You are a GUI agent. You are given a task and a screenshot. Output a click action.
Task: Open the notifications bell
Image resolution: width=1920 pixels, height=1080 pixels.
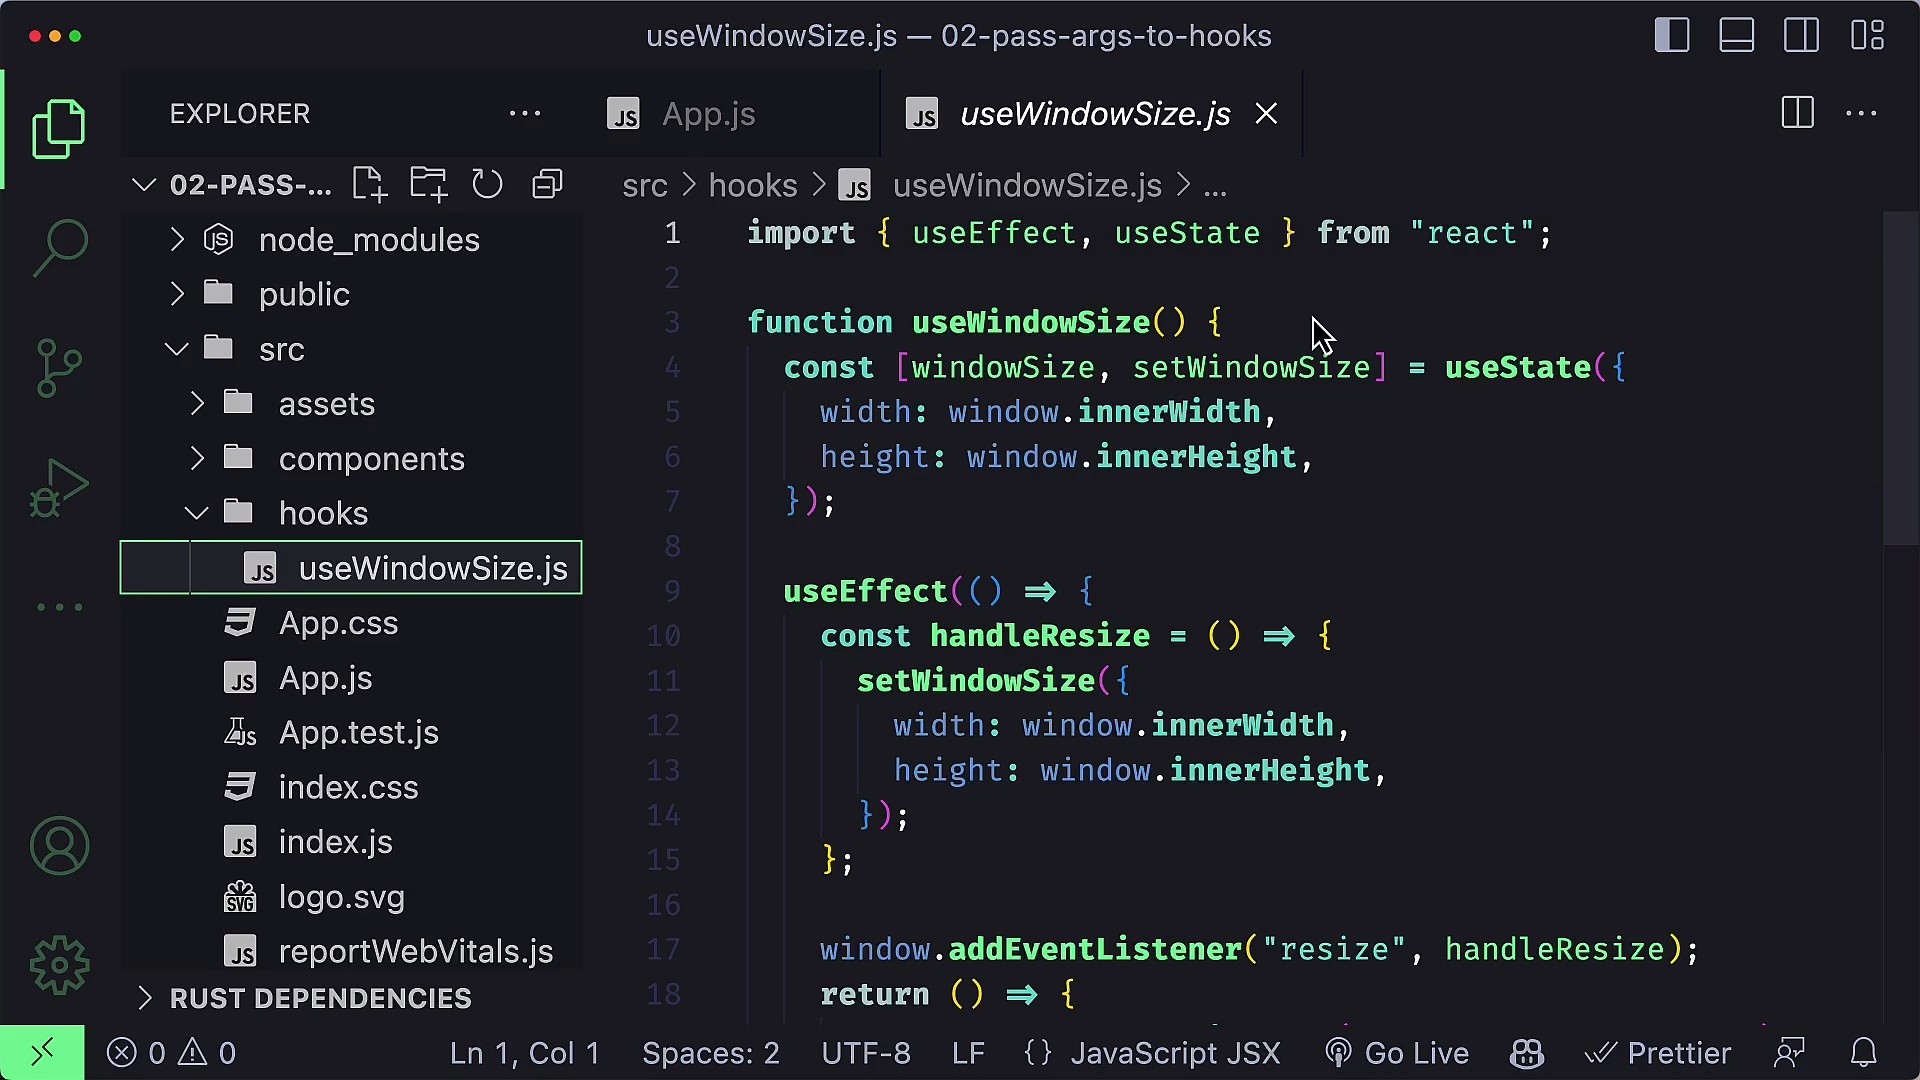coord(1865,1052)
